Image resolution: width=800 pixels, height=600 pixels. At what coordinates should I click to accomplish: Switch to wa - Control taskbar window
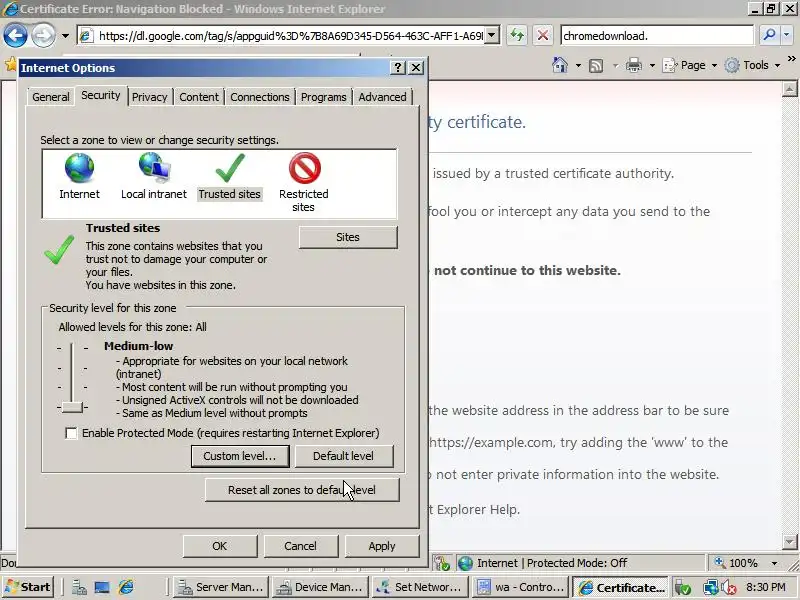click(520, 587)
